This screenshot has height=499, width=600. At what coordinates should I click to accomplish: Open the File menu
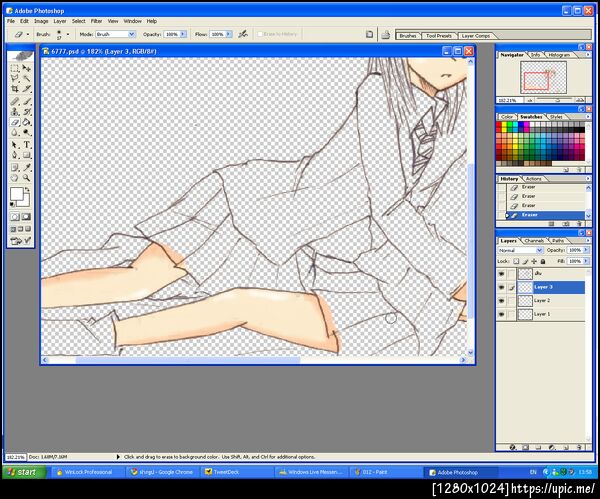(11, 21)
